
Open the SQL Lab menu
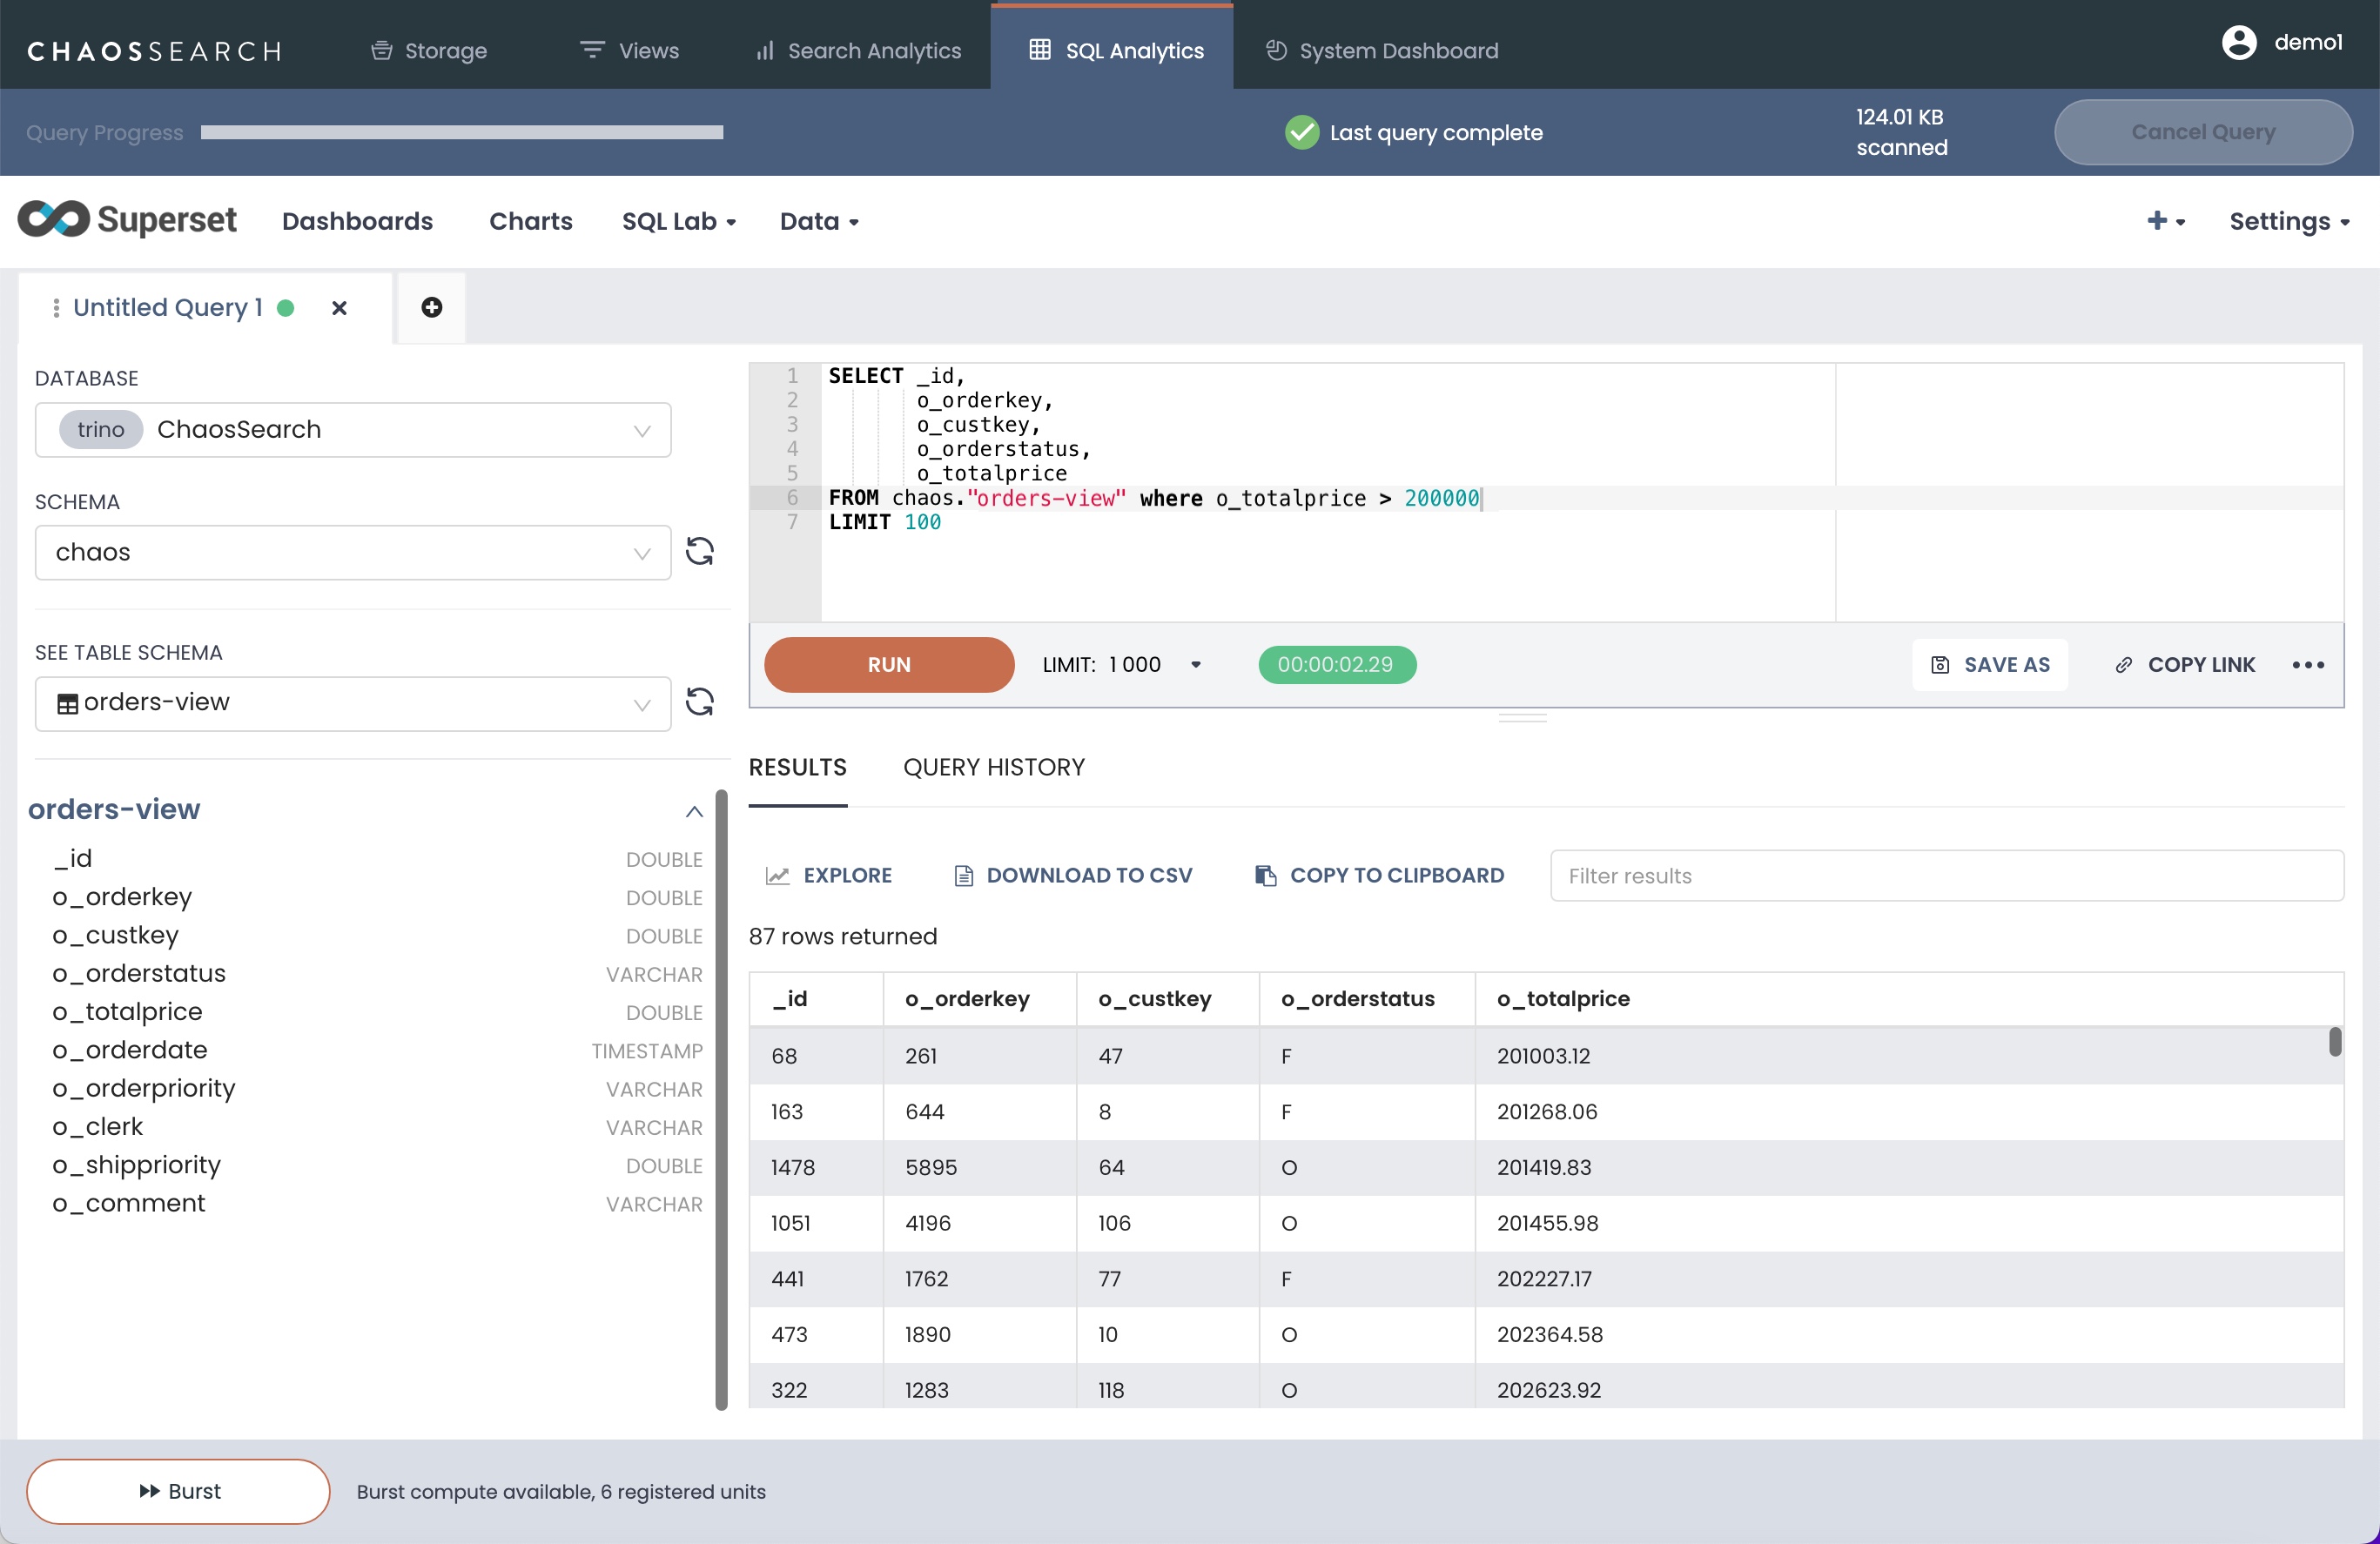pyautogui.click(x=678, y=221)
